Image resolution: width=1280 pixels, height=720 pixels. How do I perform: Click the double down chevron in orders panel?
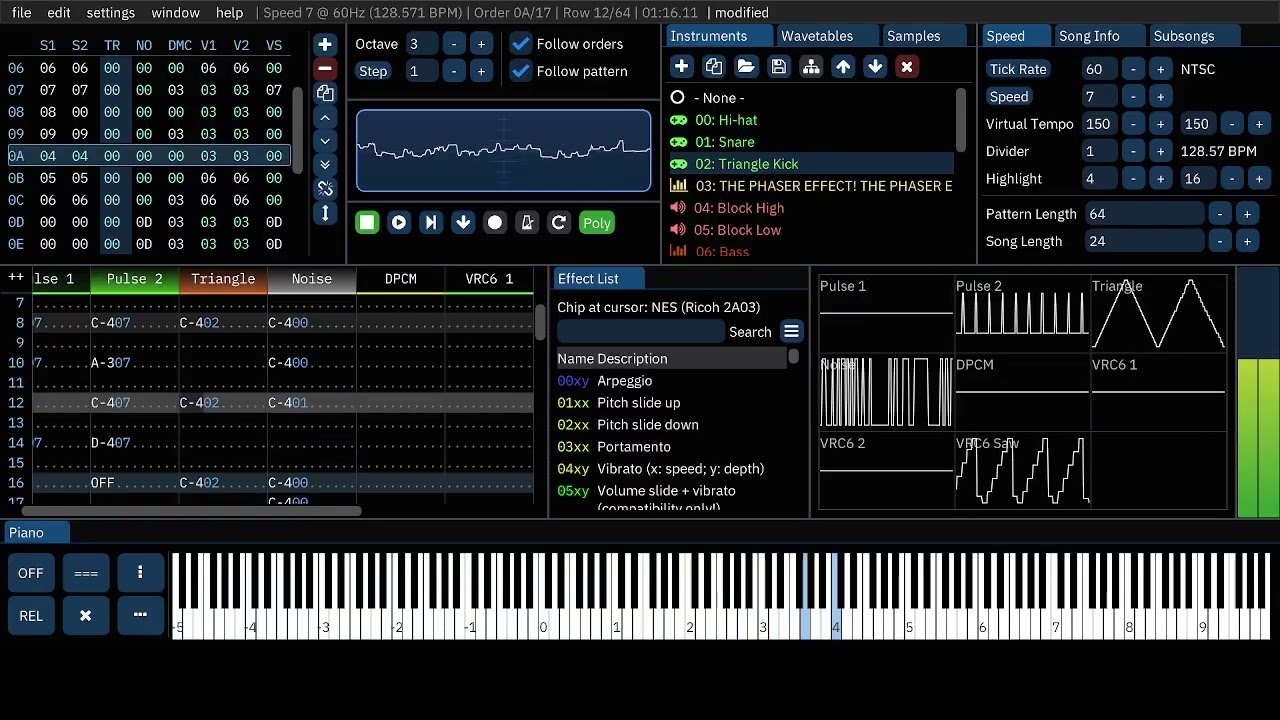pos(325,165)
